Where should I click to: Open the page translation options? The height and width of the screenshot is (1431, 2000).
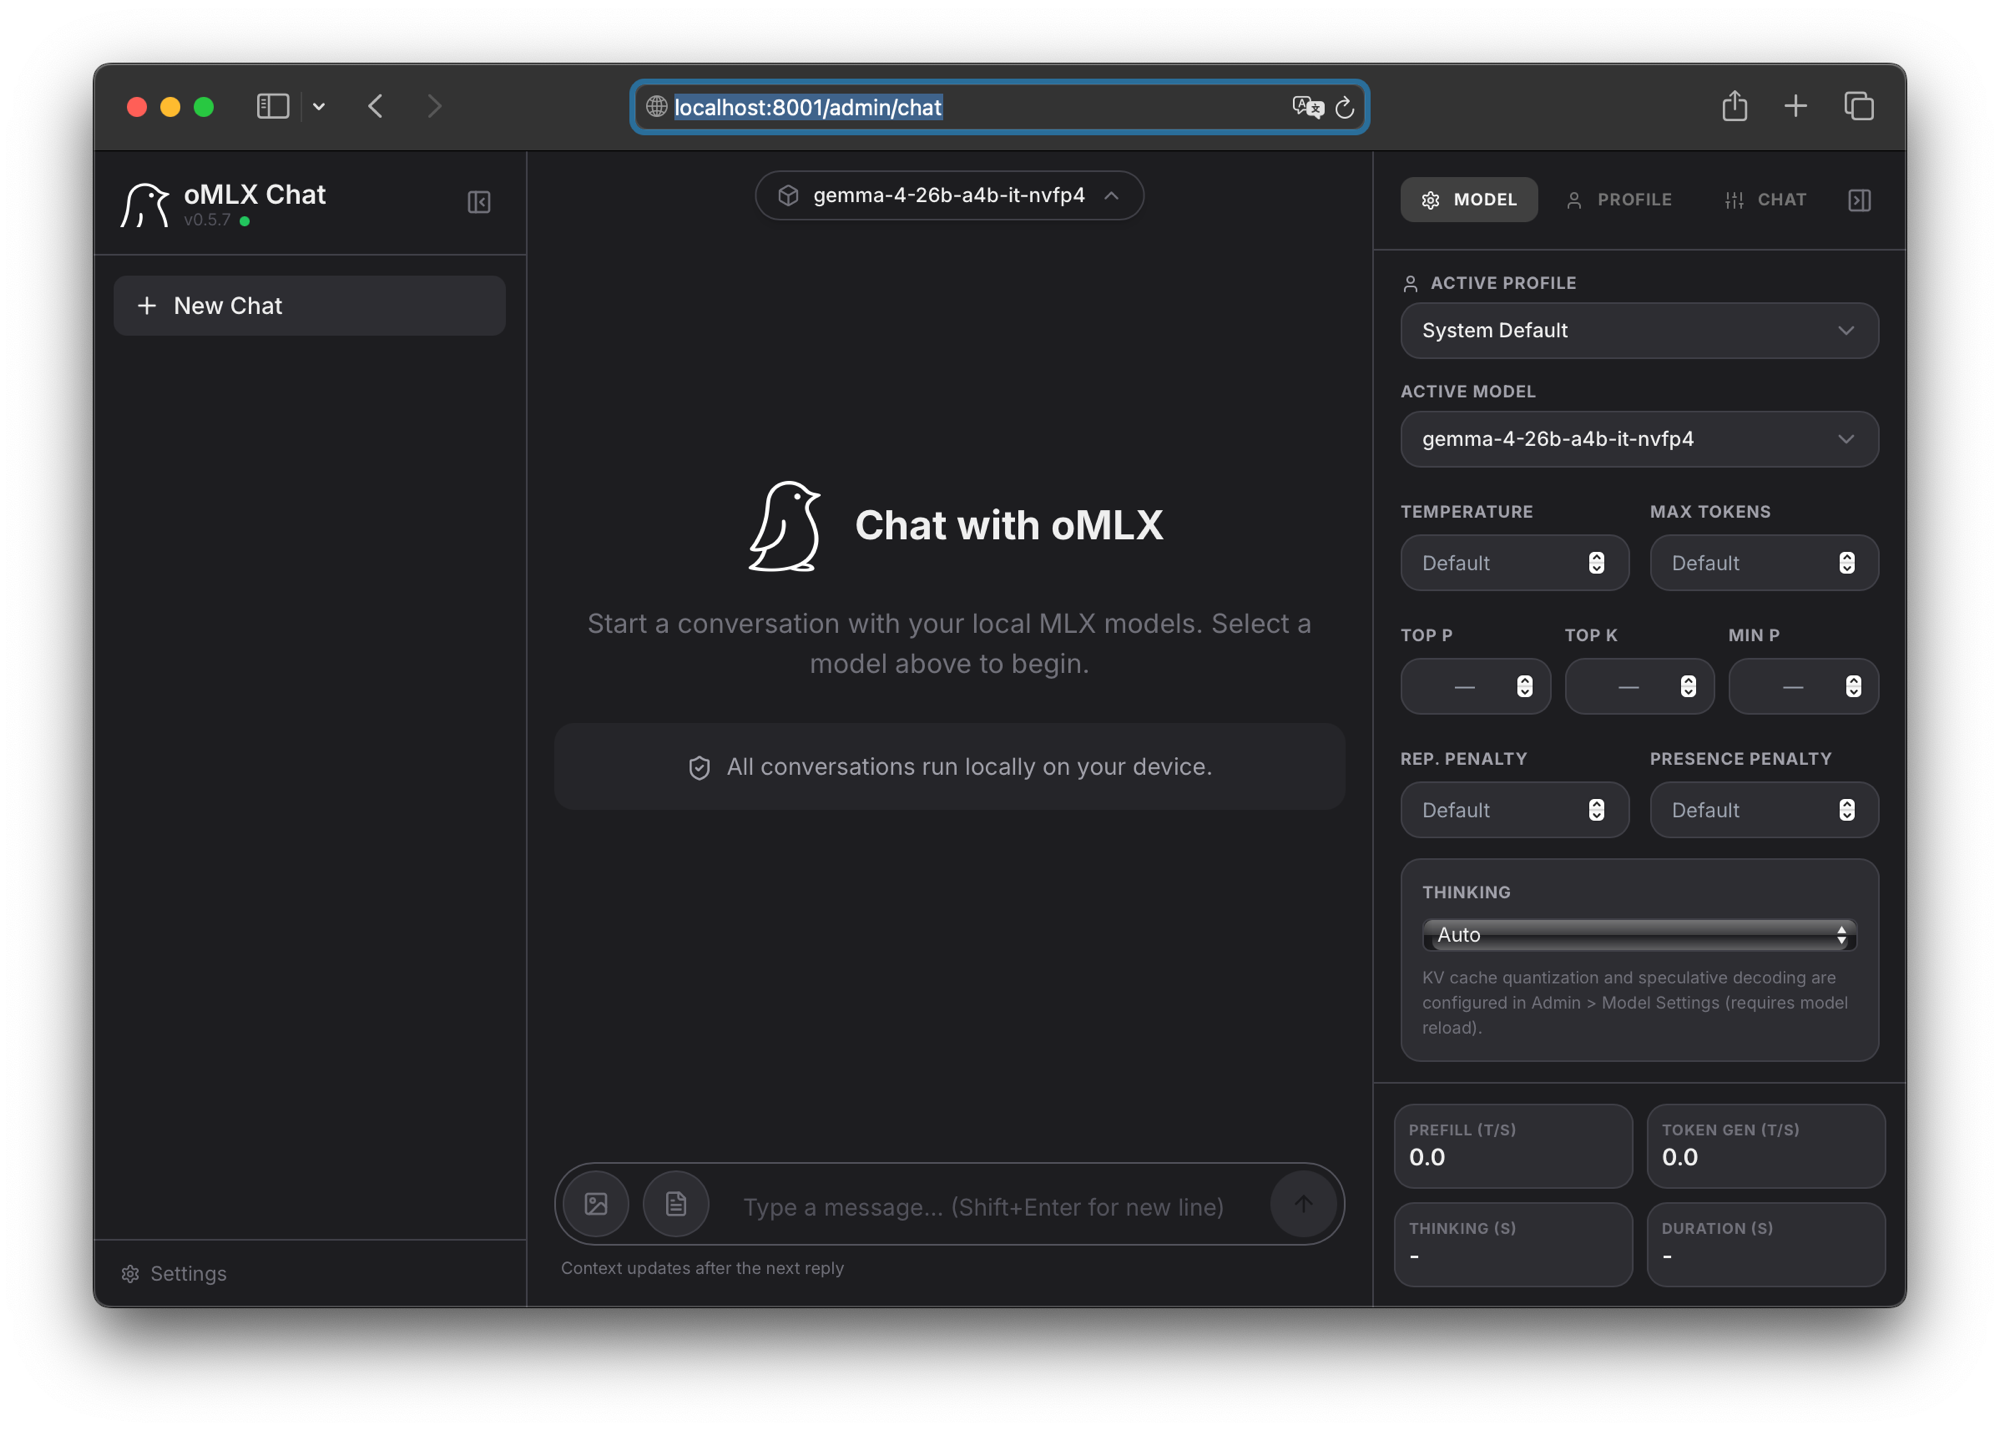pyautogui.click(x=1307, y=107)
